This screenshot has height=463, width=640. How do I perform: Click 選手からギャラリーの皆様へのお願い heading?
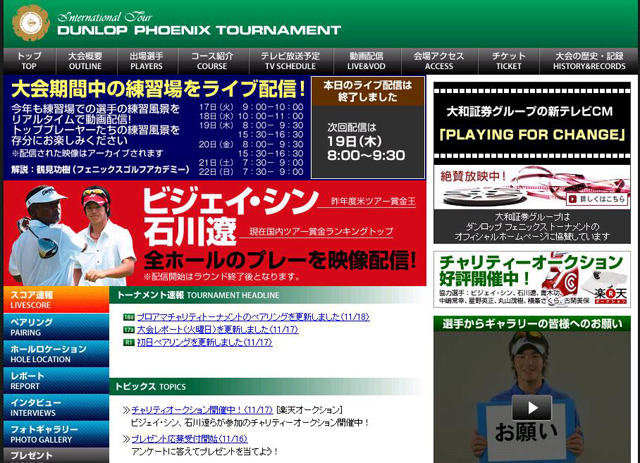click(x=532, y=324)
